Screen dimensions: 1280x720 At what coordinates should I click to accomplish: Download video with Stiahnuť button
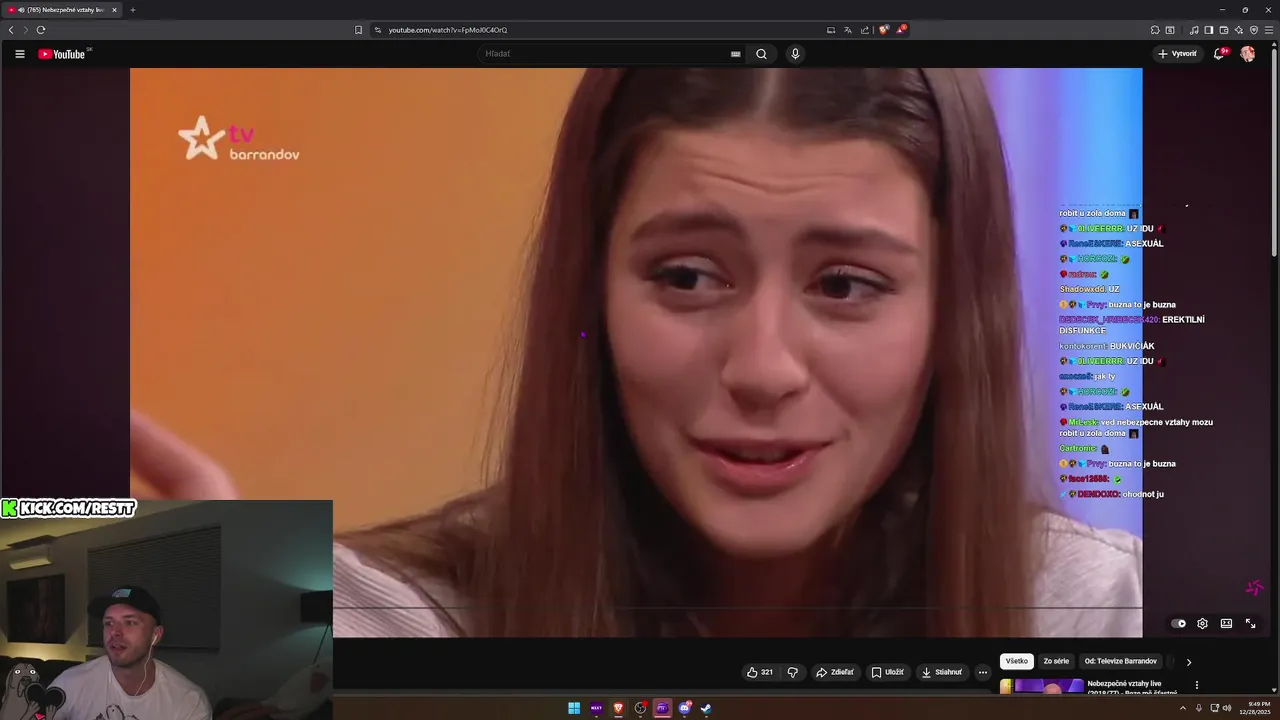pyautogui.click(x=941, y=672)
